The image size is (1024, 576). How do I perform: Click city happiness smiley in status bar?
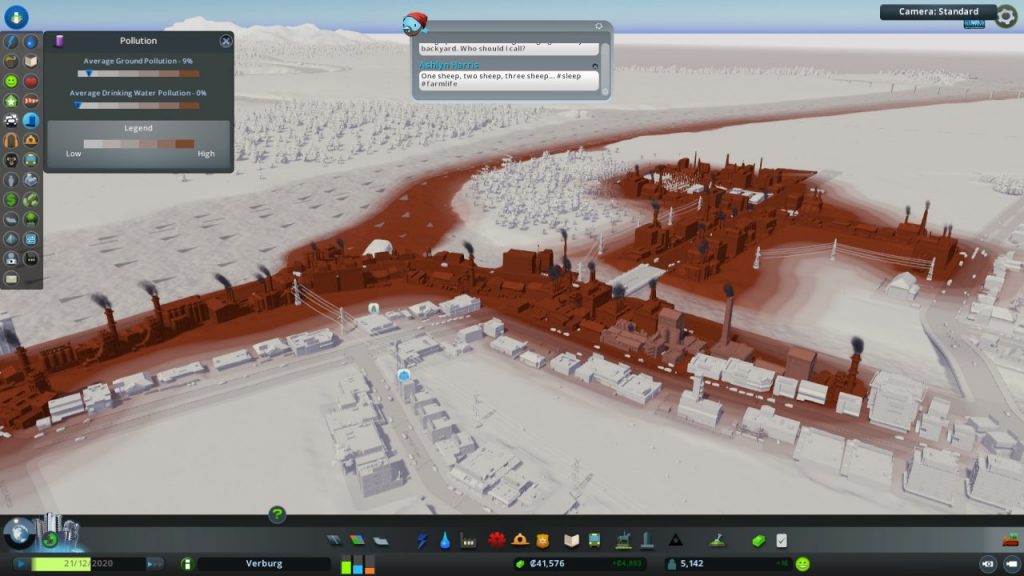coord(803,564)
